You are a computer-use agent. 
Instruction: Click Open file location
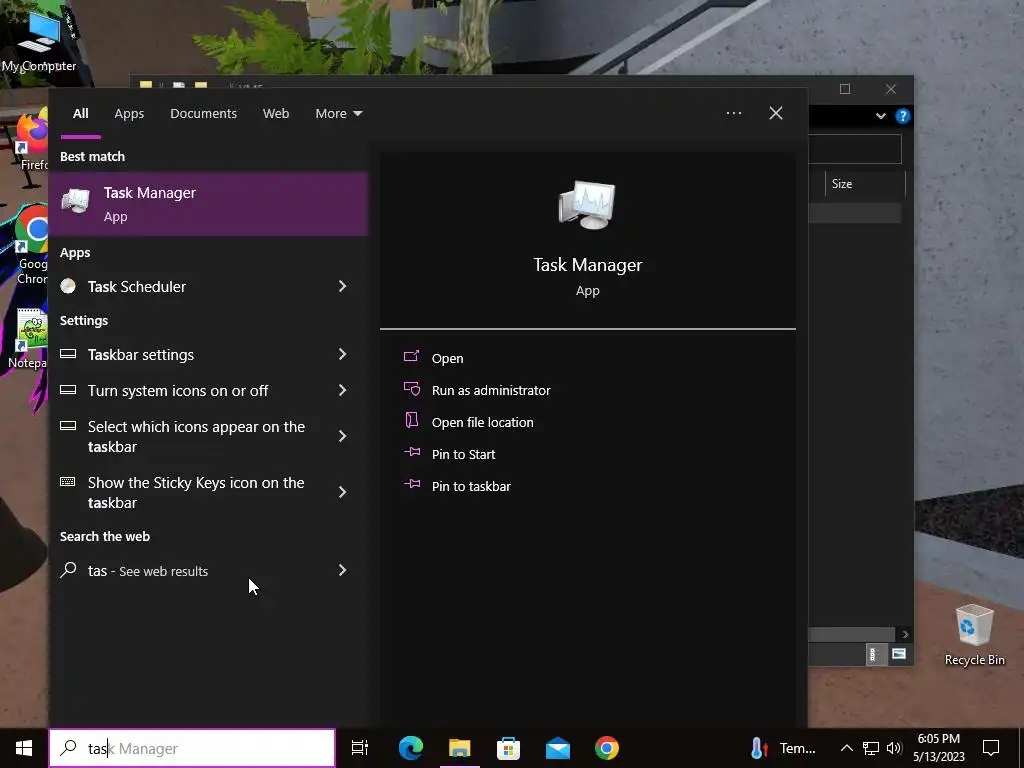coord(483,423)
